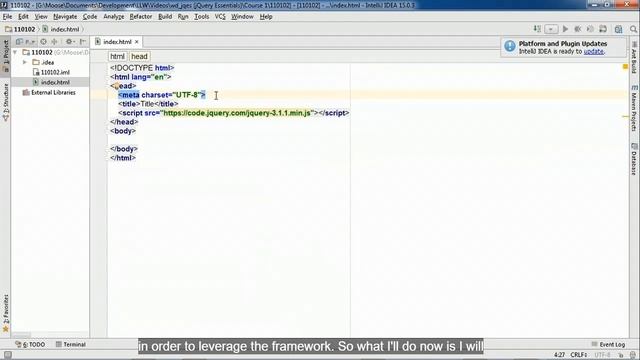640x360 pixels.
Task: Toggle the Database tool window
Action: (634, 159)
